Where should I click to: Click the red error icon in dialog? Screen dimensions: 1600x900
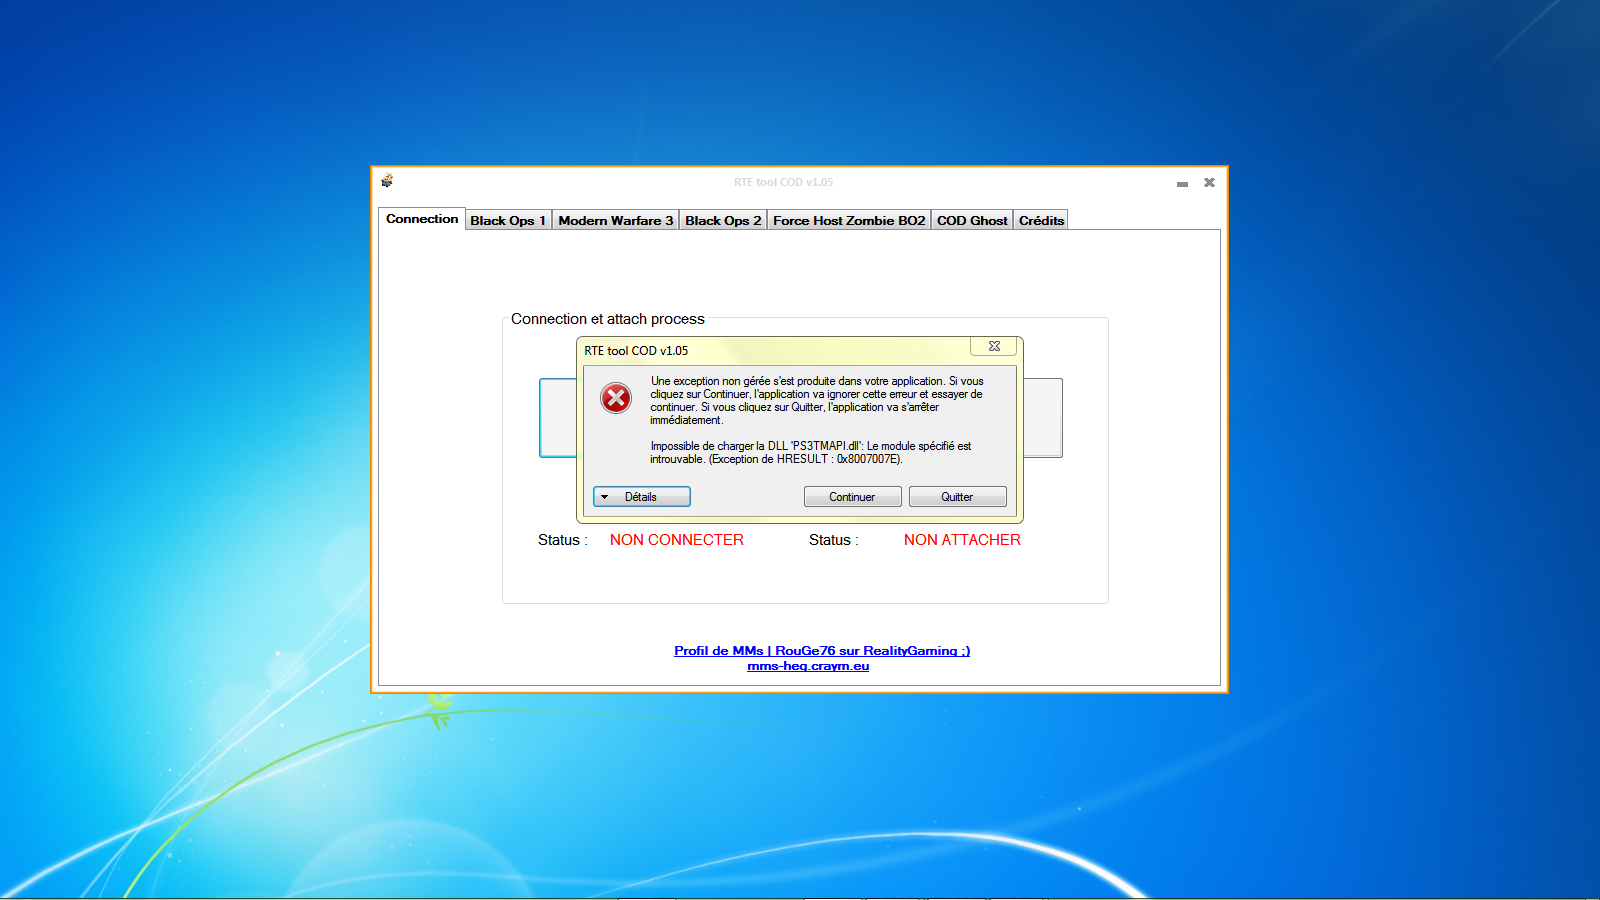[x=616, y=398]
